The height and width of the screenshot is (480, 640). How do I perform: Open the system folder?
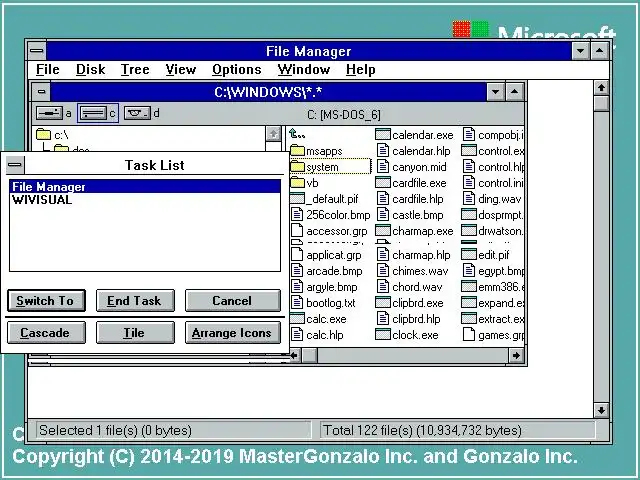(314, 167)
